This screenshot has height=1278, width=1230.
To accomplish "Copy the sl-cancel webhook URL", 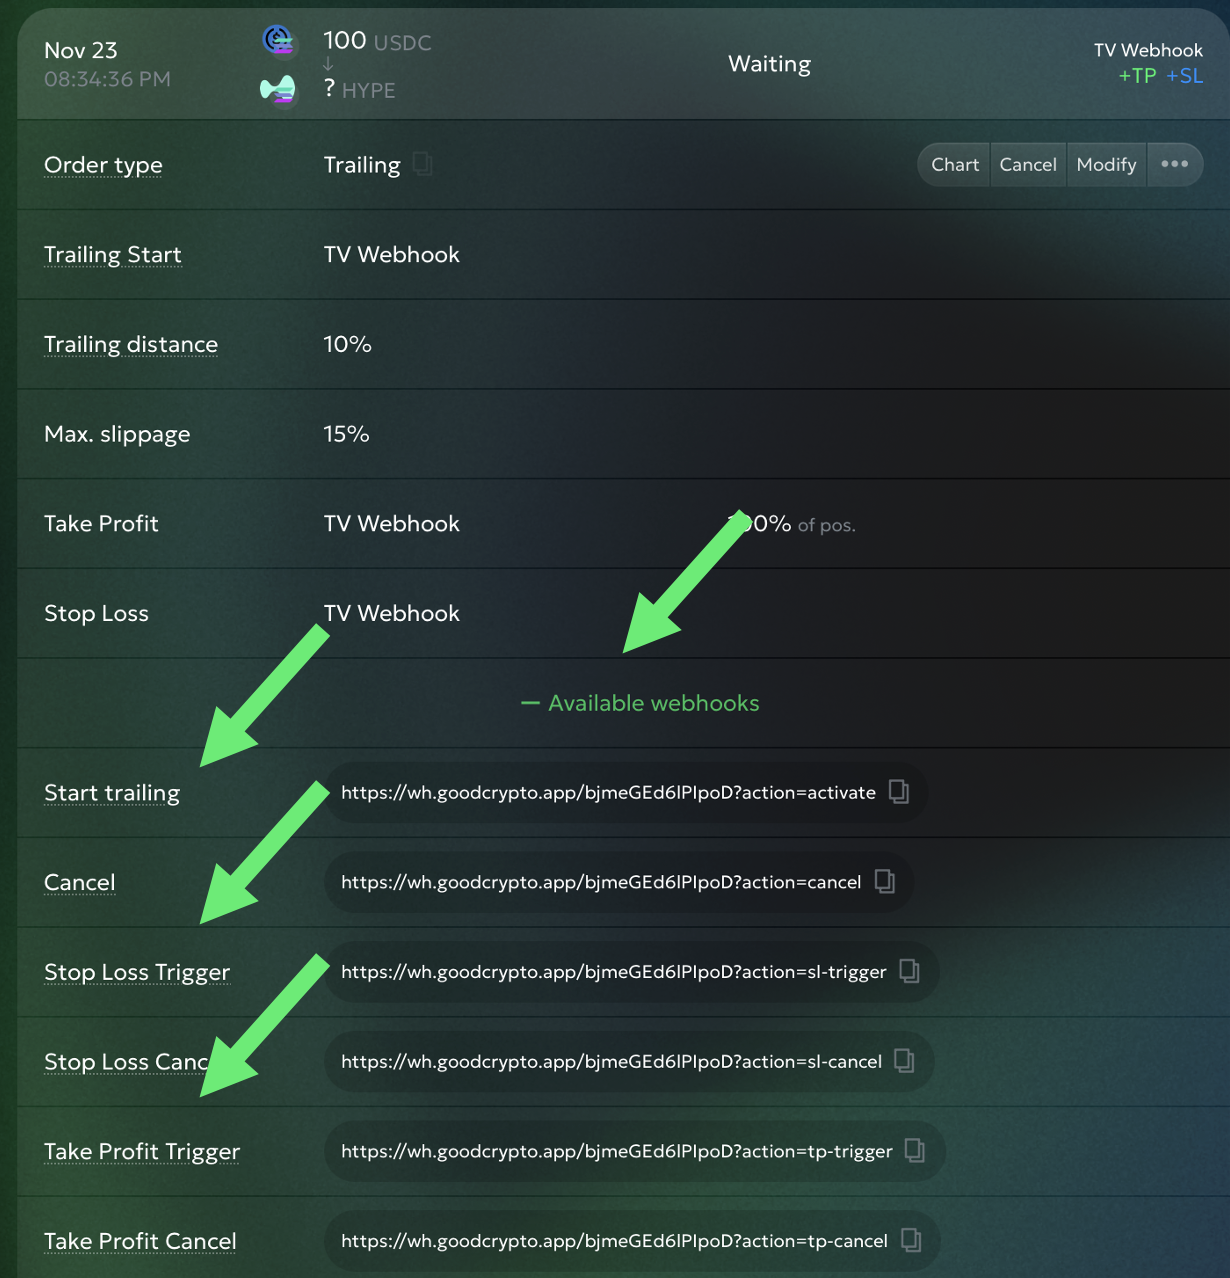I will [x=904, y=1061].
